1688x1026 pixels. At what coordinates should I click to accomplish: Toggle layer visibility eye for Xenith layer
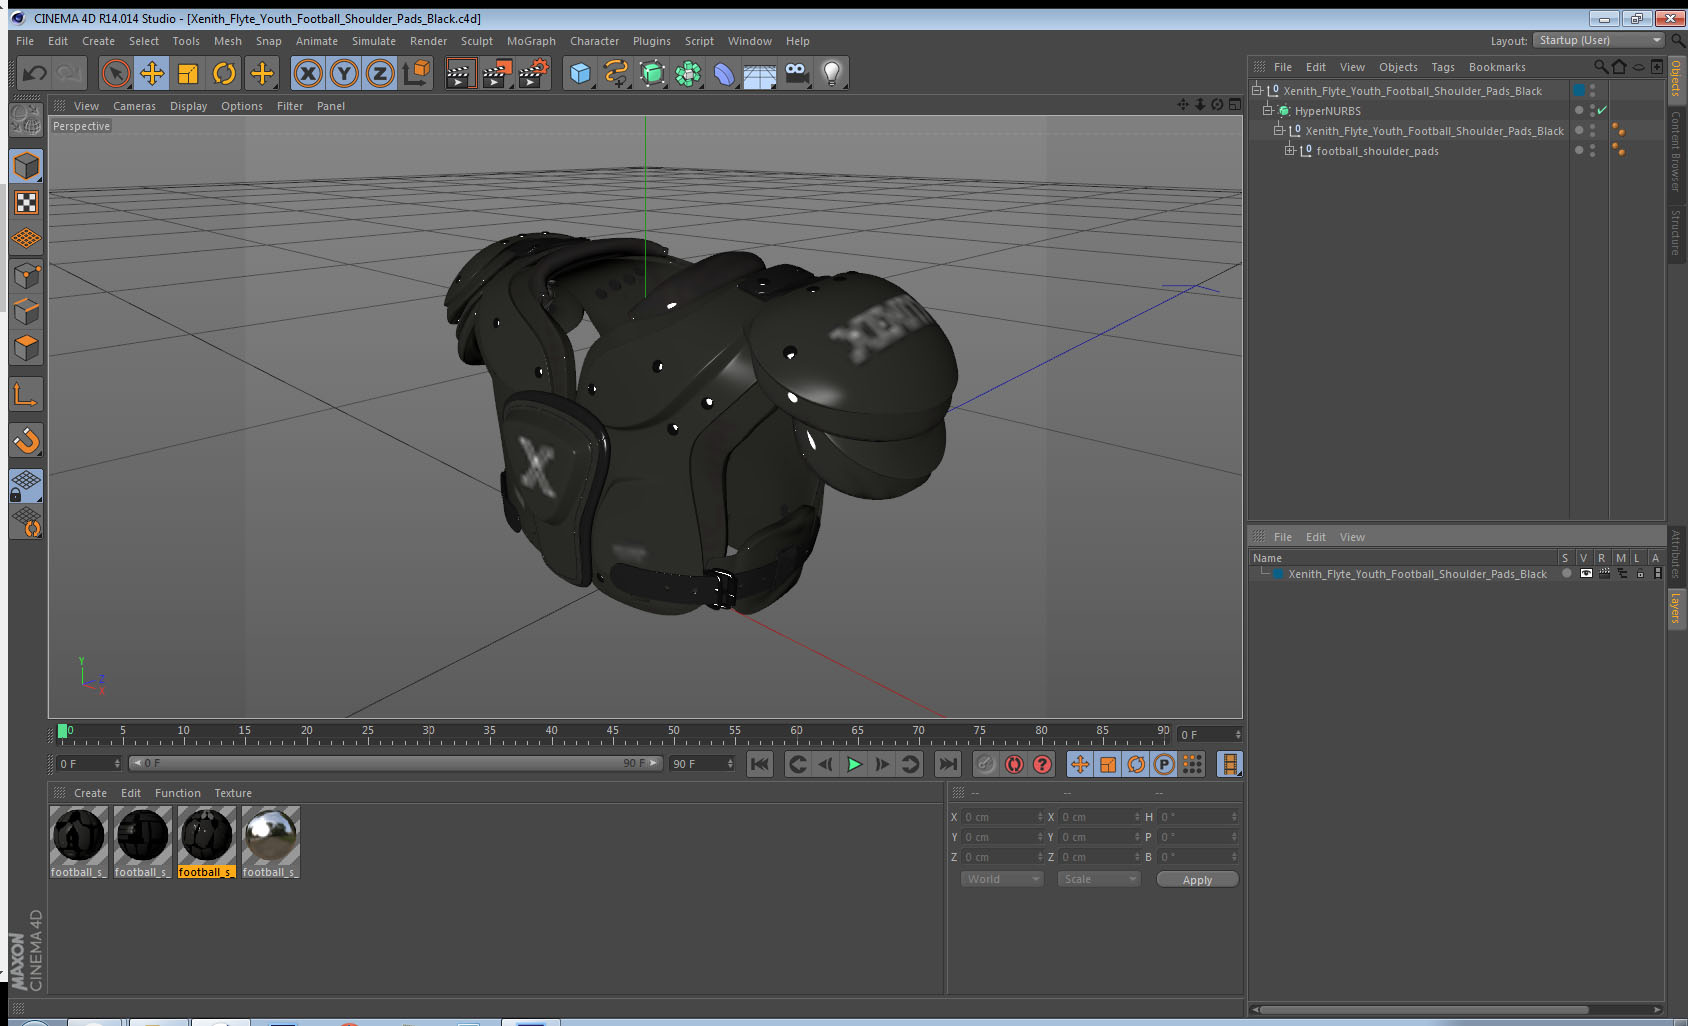click(1586, 574)
